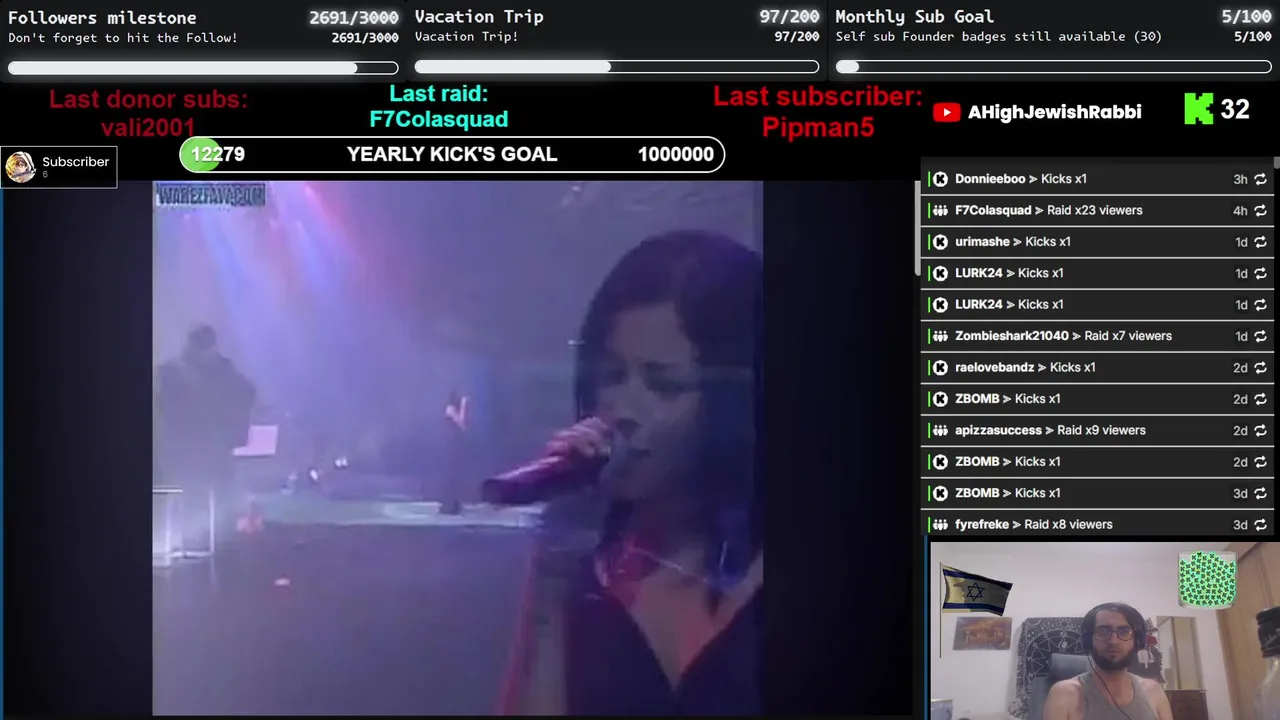The image size is (1280, 720).
Task: Click the "Raid x23 viewers" text
Action: coord(1095,210)
